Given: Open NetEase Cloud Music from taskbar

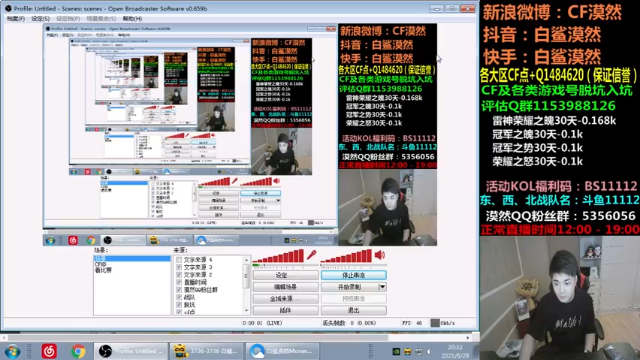Looking at the screenshot, I should (x=49, y=351).
